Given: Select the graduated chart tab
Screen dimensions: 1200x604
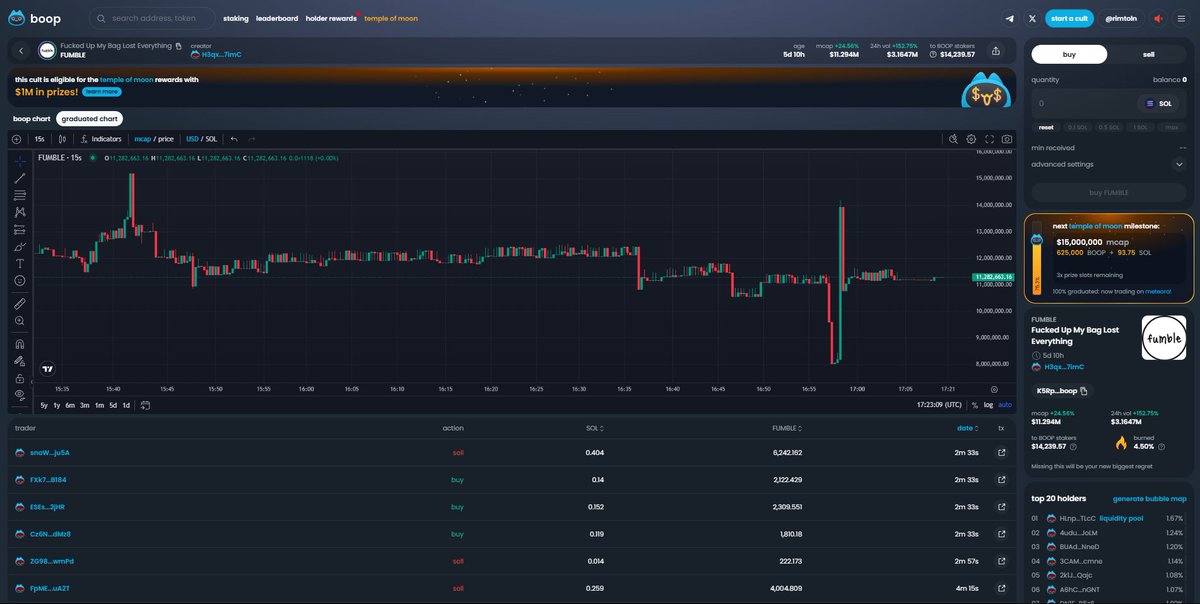Looking at the screenshot, I should tap(89, 119).
